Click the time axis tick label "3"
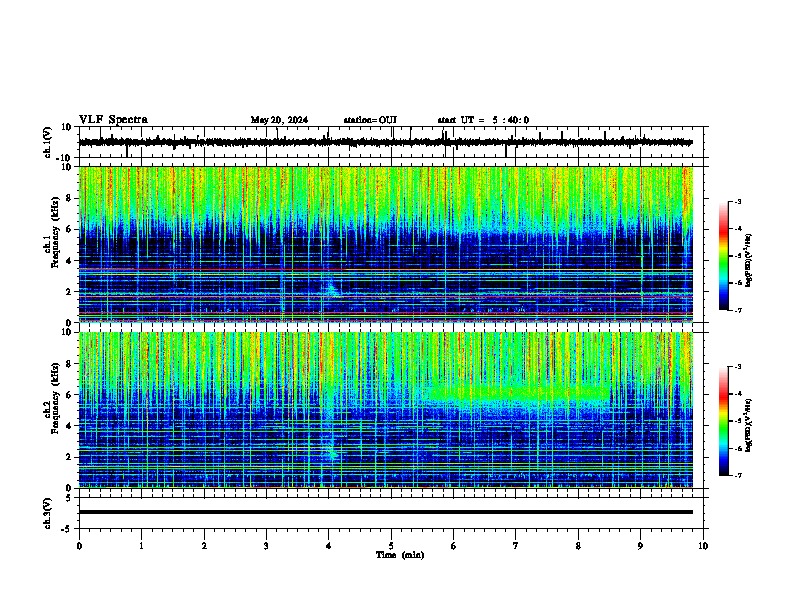792x612 pixels. [266, 546]
